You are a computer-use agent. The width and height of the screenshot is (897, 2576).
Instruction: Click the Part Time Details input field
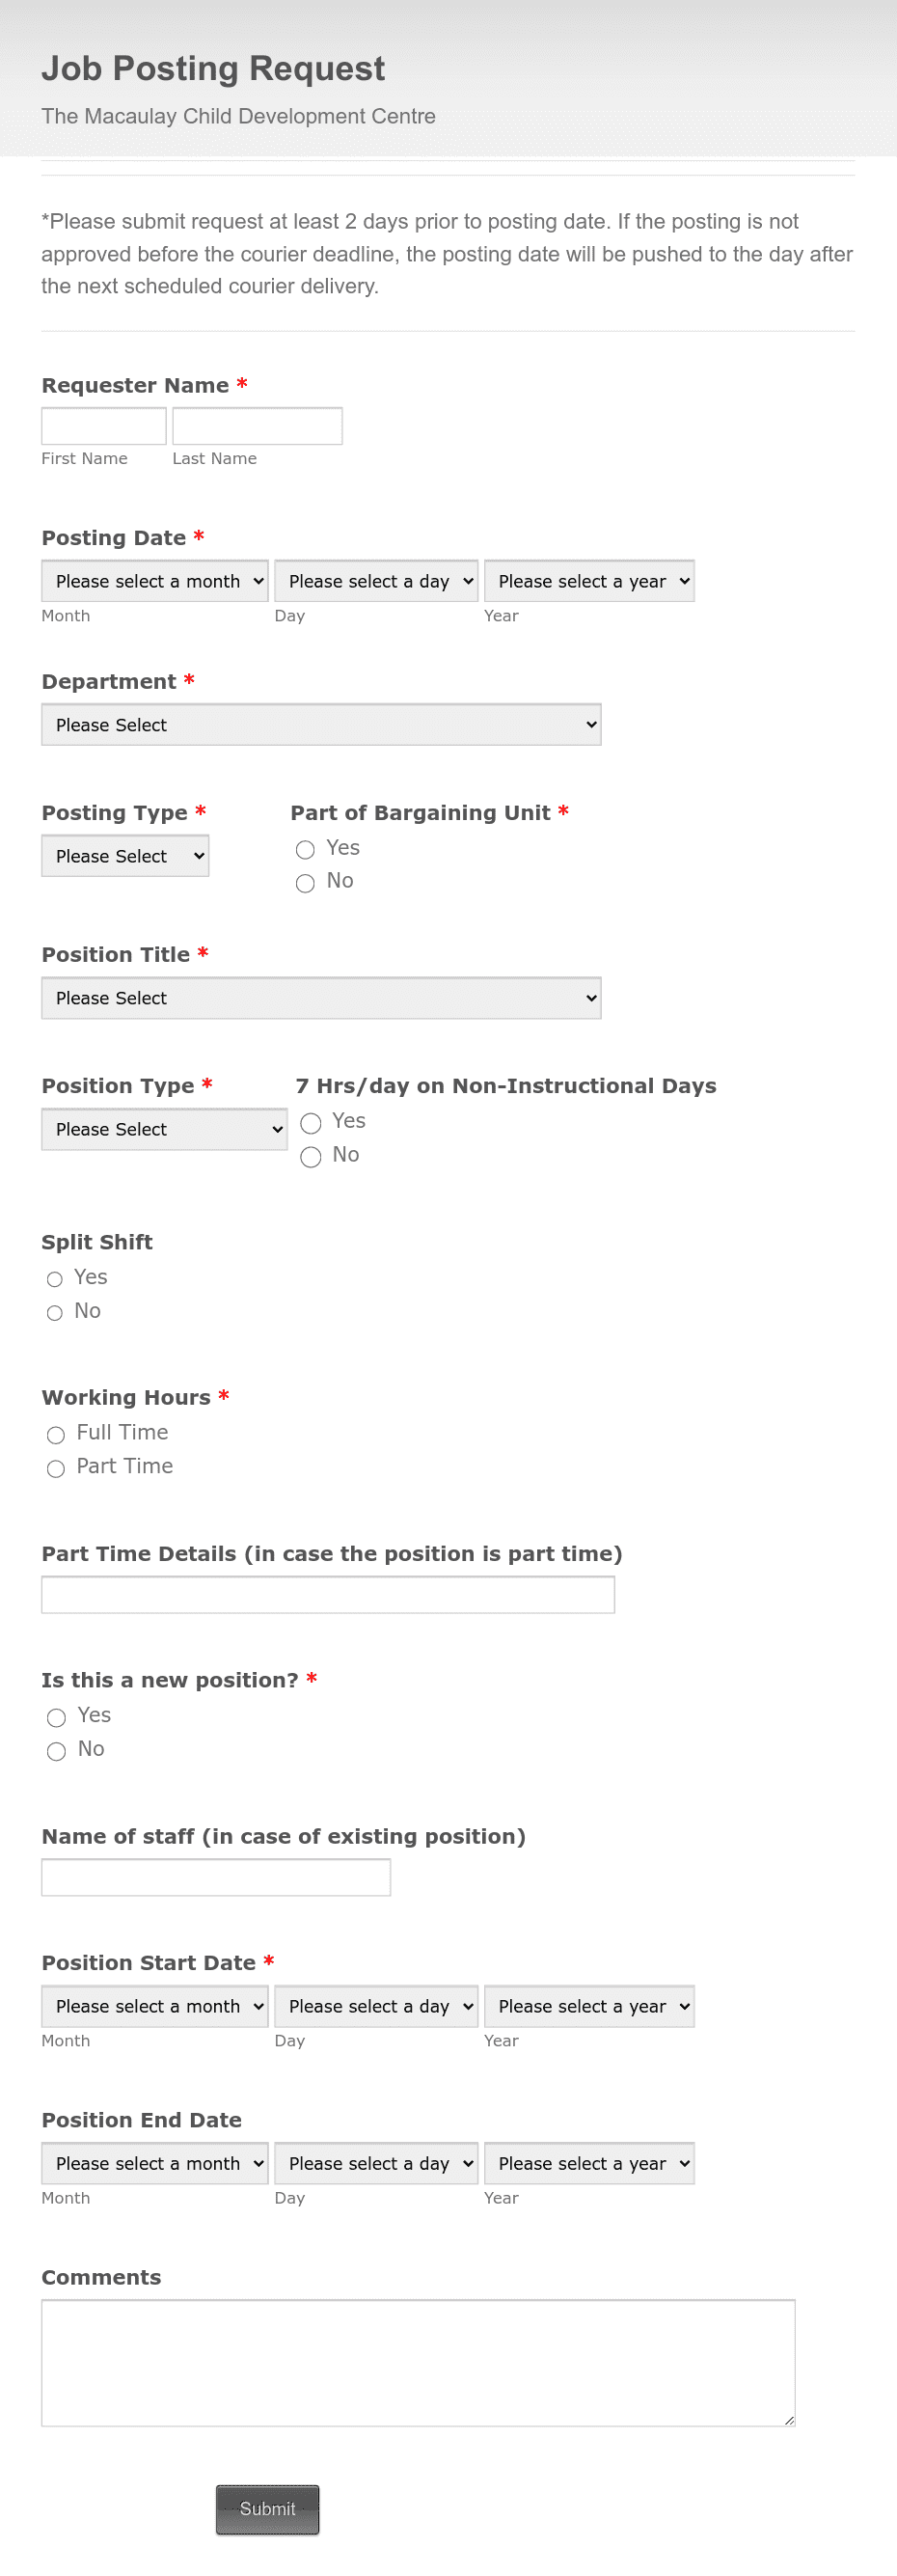tap(327, 1594)
